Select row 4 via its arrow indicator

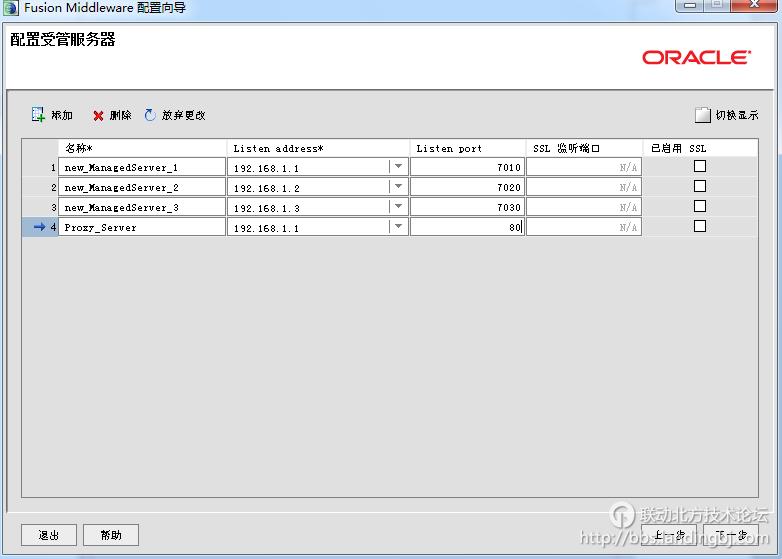click(39, 227)
